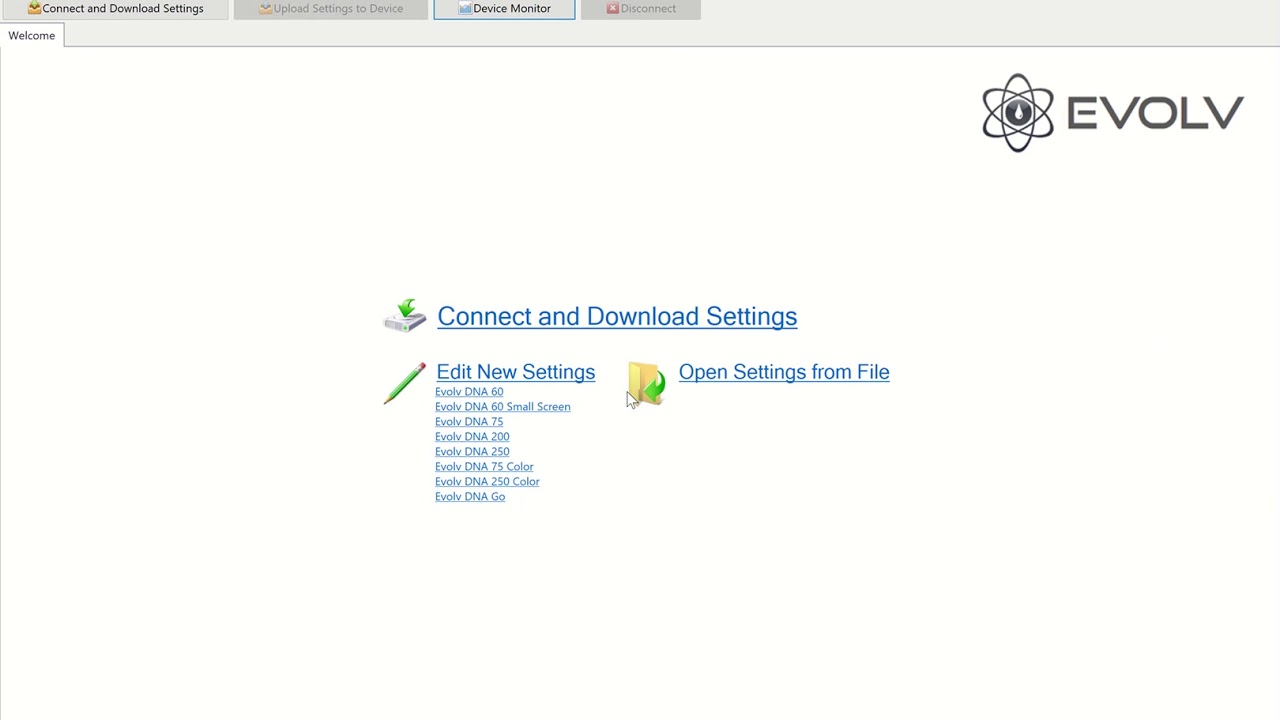Screen dimensions: 1280x720
Task: Click Upload Settings to Device toolbar button
Action: point(330,9)
